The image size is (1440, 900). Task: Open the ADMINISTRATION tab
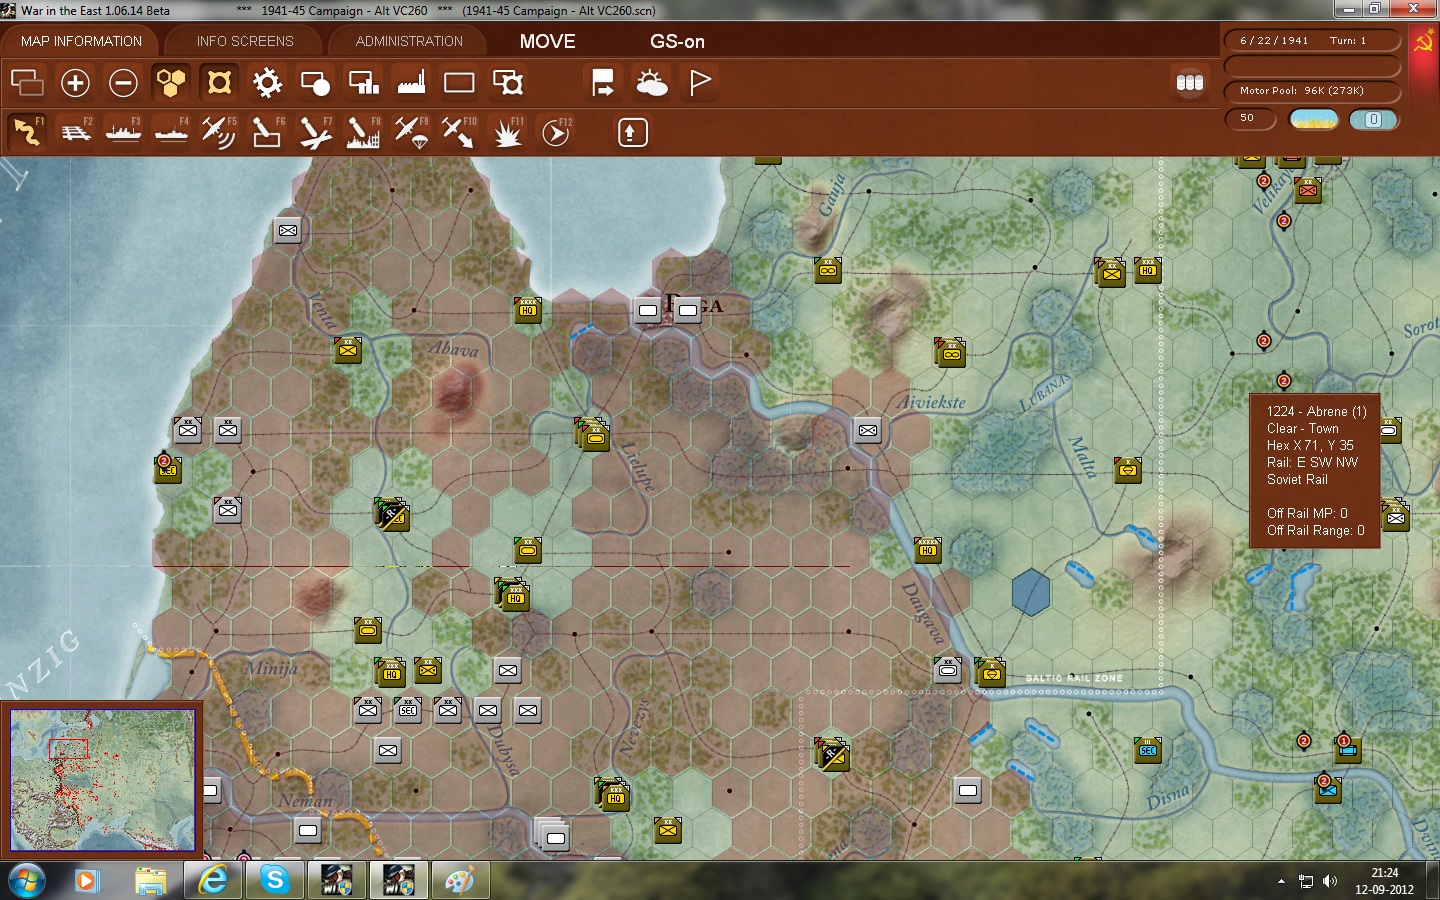(409, 41)
